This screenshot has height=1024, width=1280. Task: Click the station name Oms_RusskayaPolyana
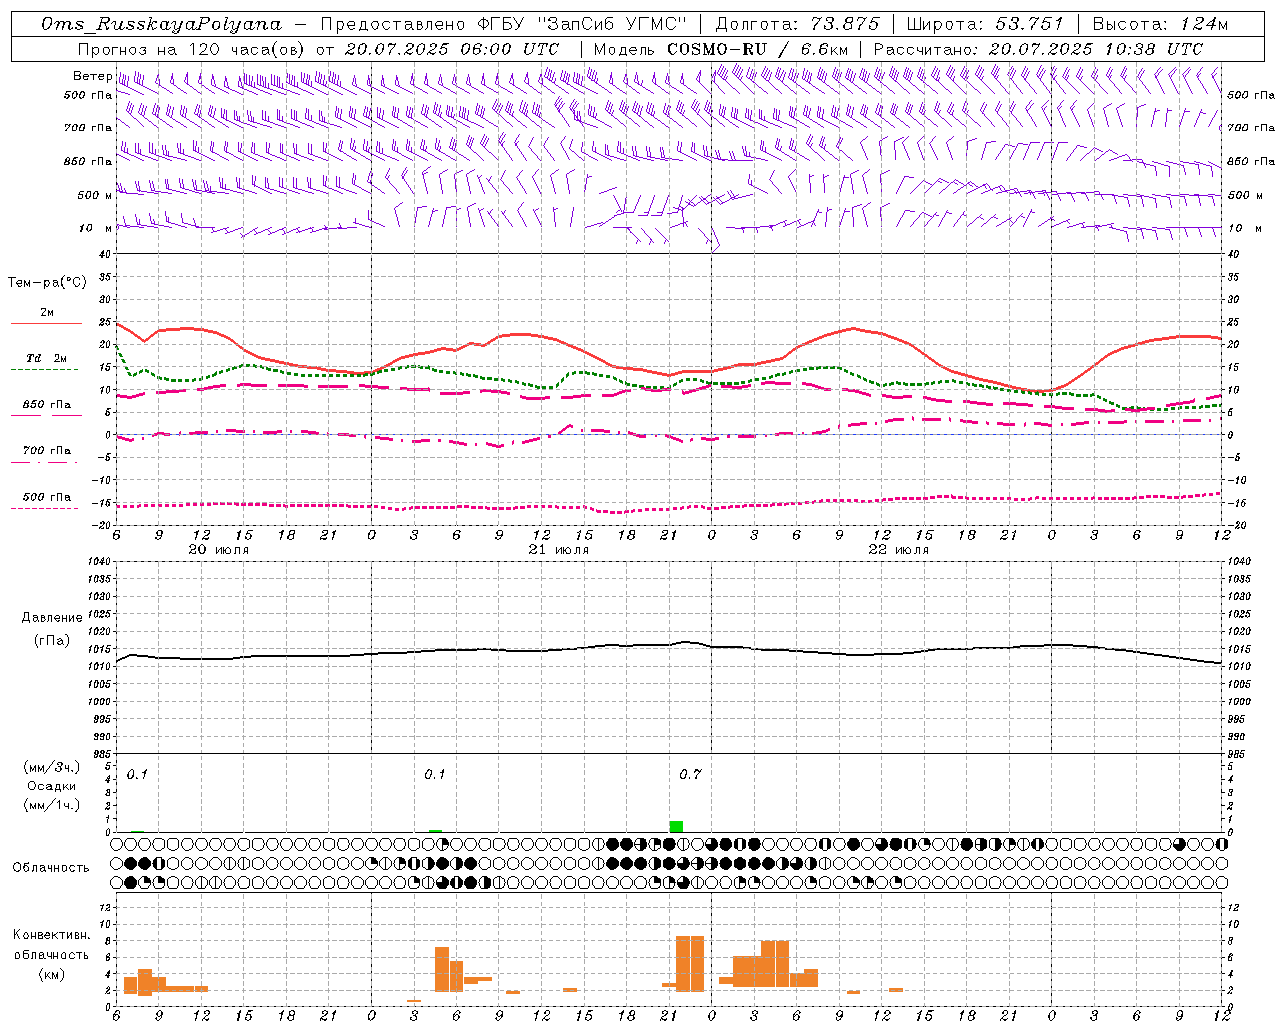coord(161,24)
